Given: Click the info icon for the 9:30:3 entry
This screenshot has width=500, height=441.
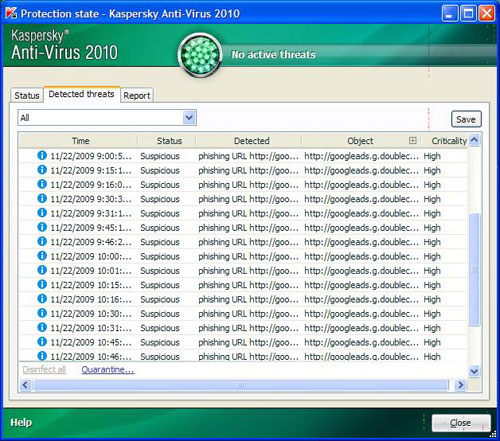Looking at the screenshot, I should (42, 198).
